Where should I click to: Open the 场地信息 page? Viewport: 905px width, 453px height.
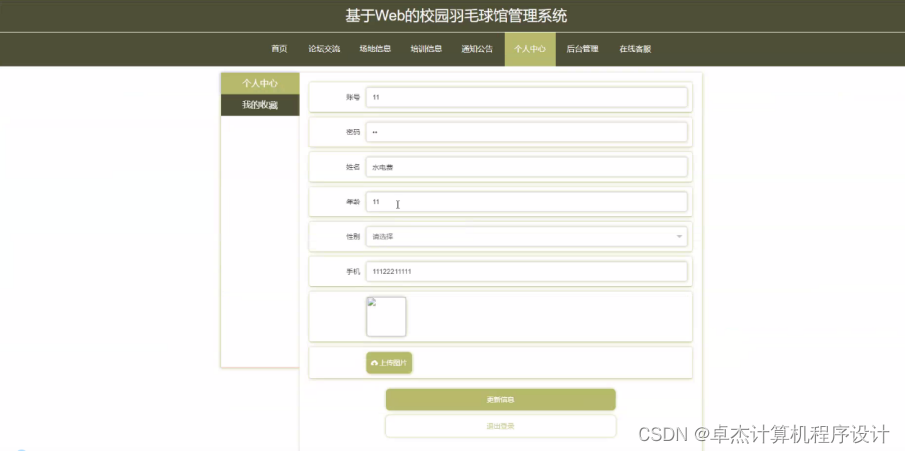[375, 49]
